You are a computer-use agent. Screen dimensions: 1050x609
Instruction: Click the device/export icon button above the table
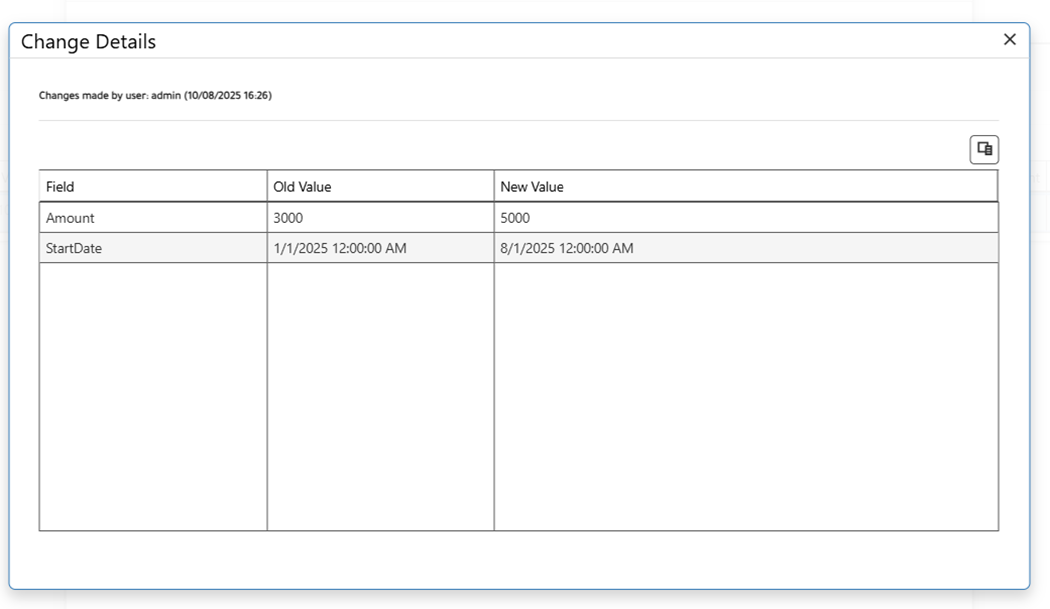(984, 150)
